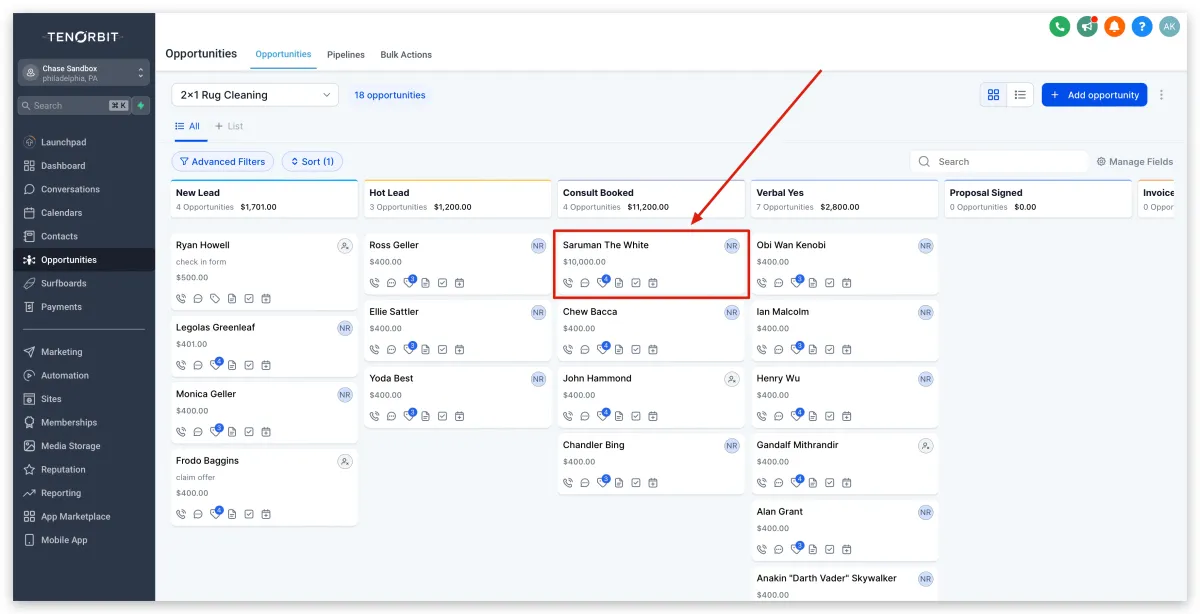Click the green phone dialer icon

(1060, 27)
